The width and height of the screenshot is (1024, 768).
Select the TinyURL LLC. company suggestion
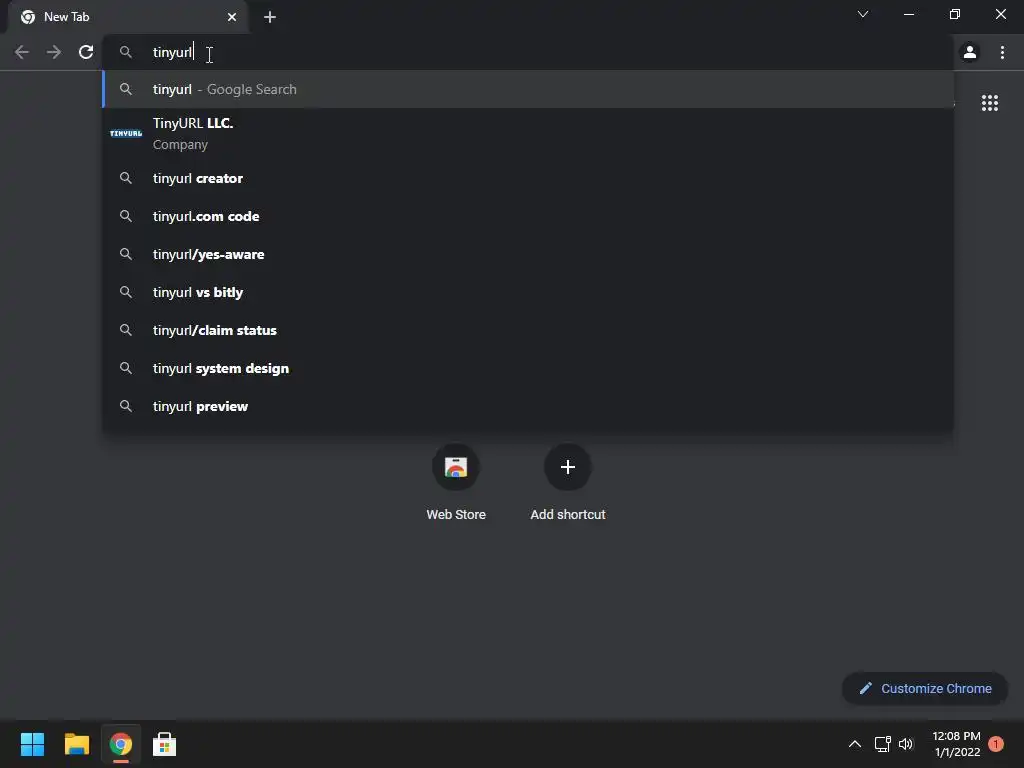[528, 133]
